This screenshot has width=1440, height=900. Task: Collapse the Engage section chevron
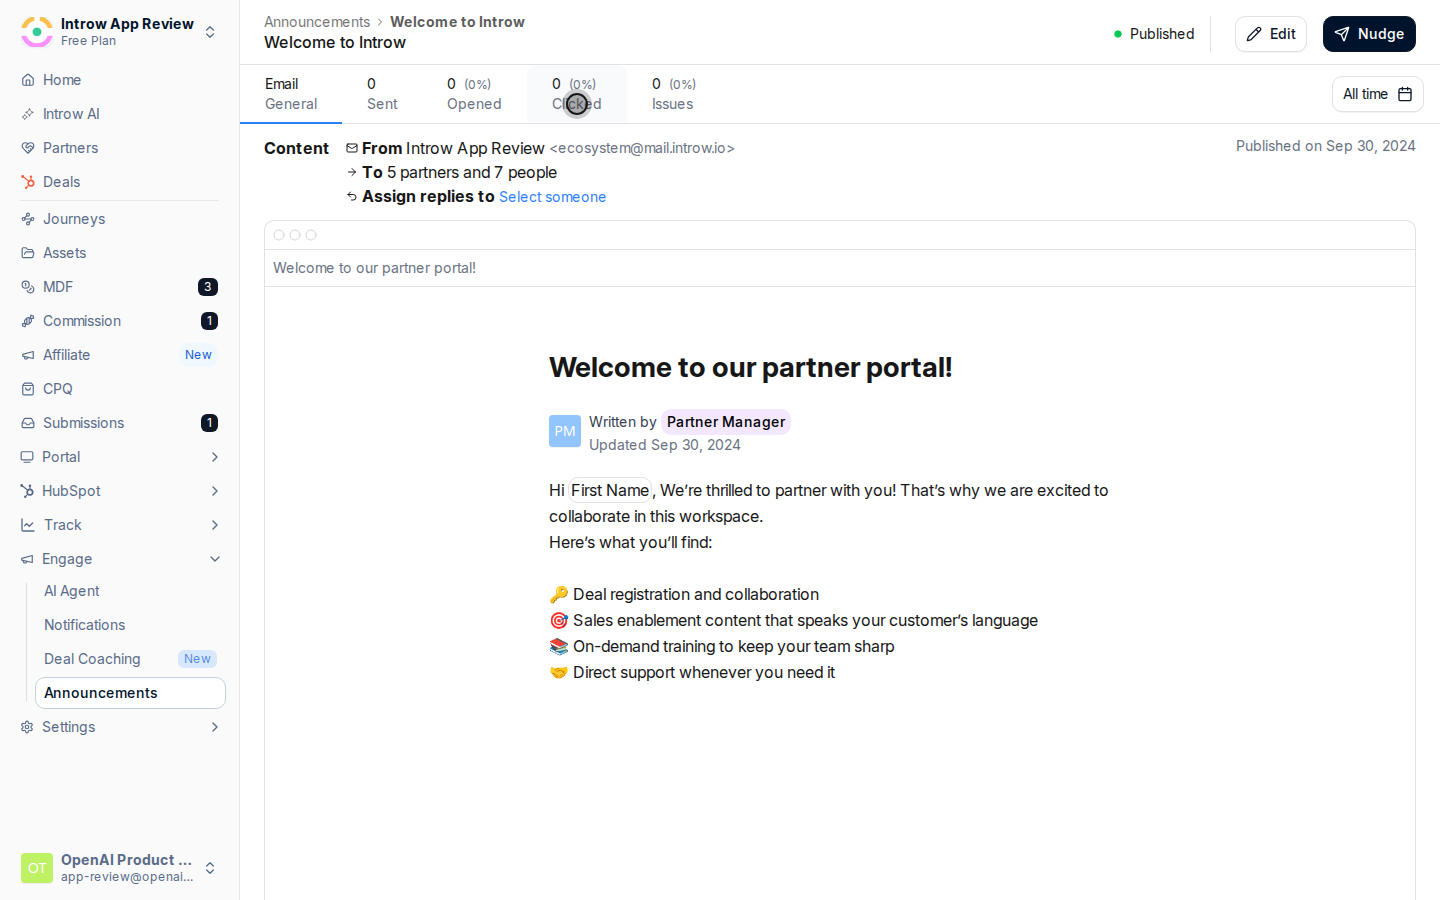click(214, 559)
